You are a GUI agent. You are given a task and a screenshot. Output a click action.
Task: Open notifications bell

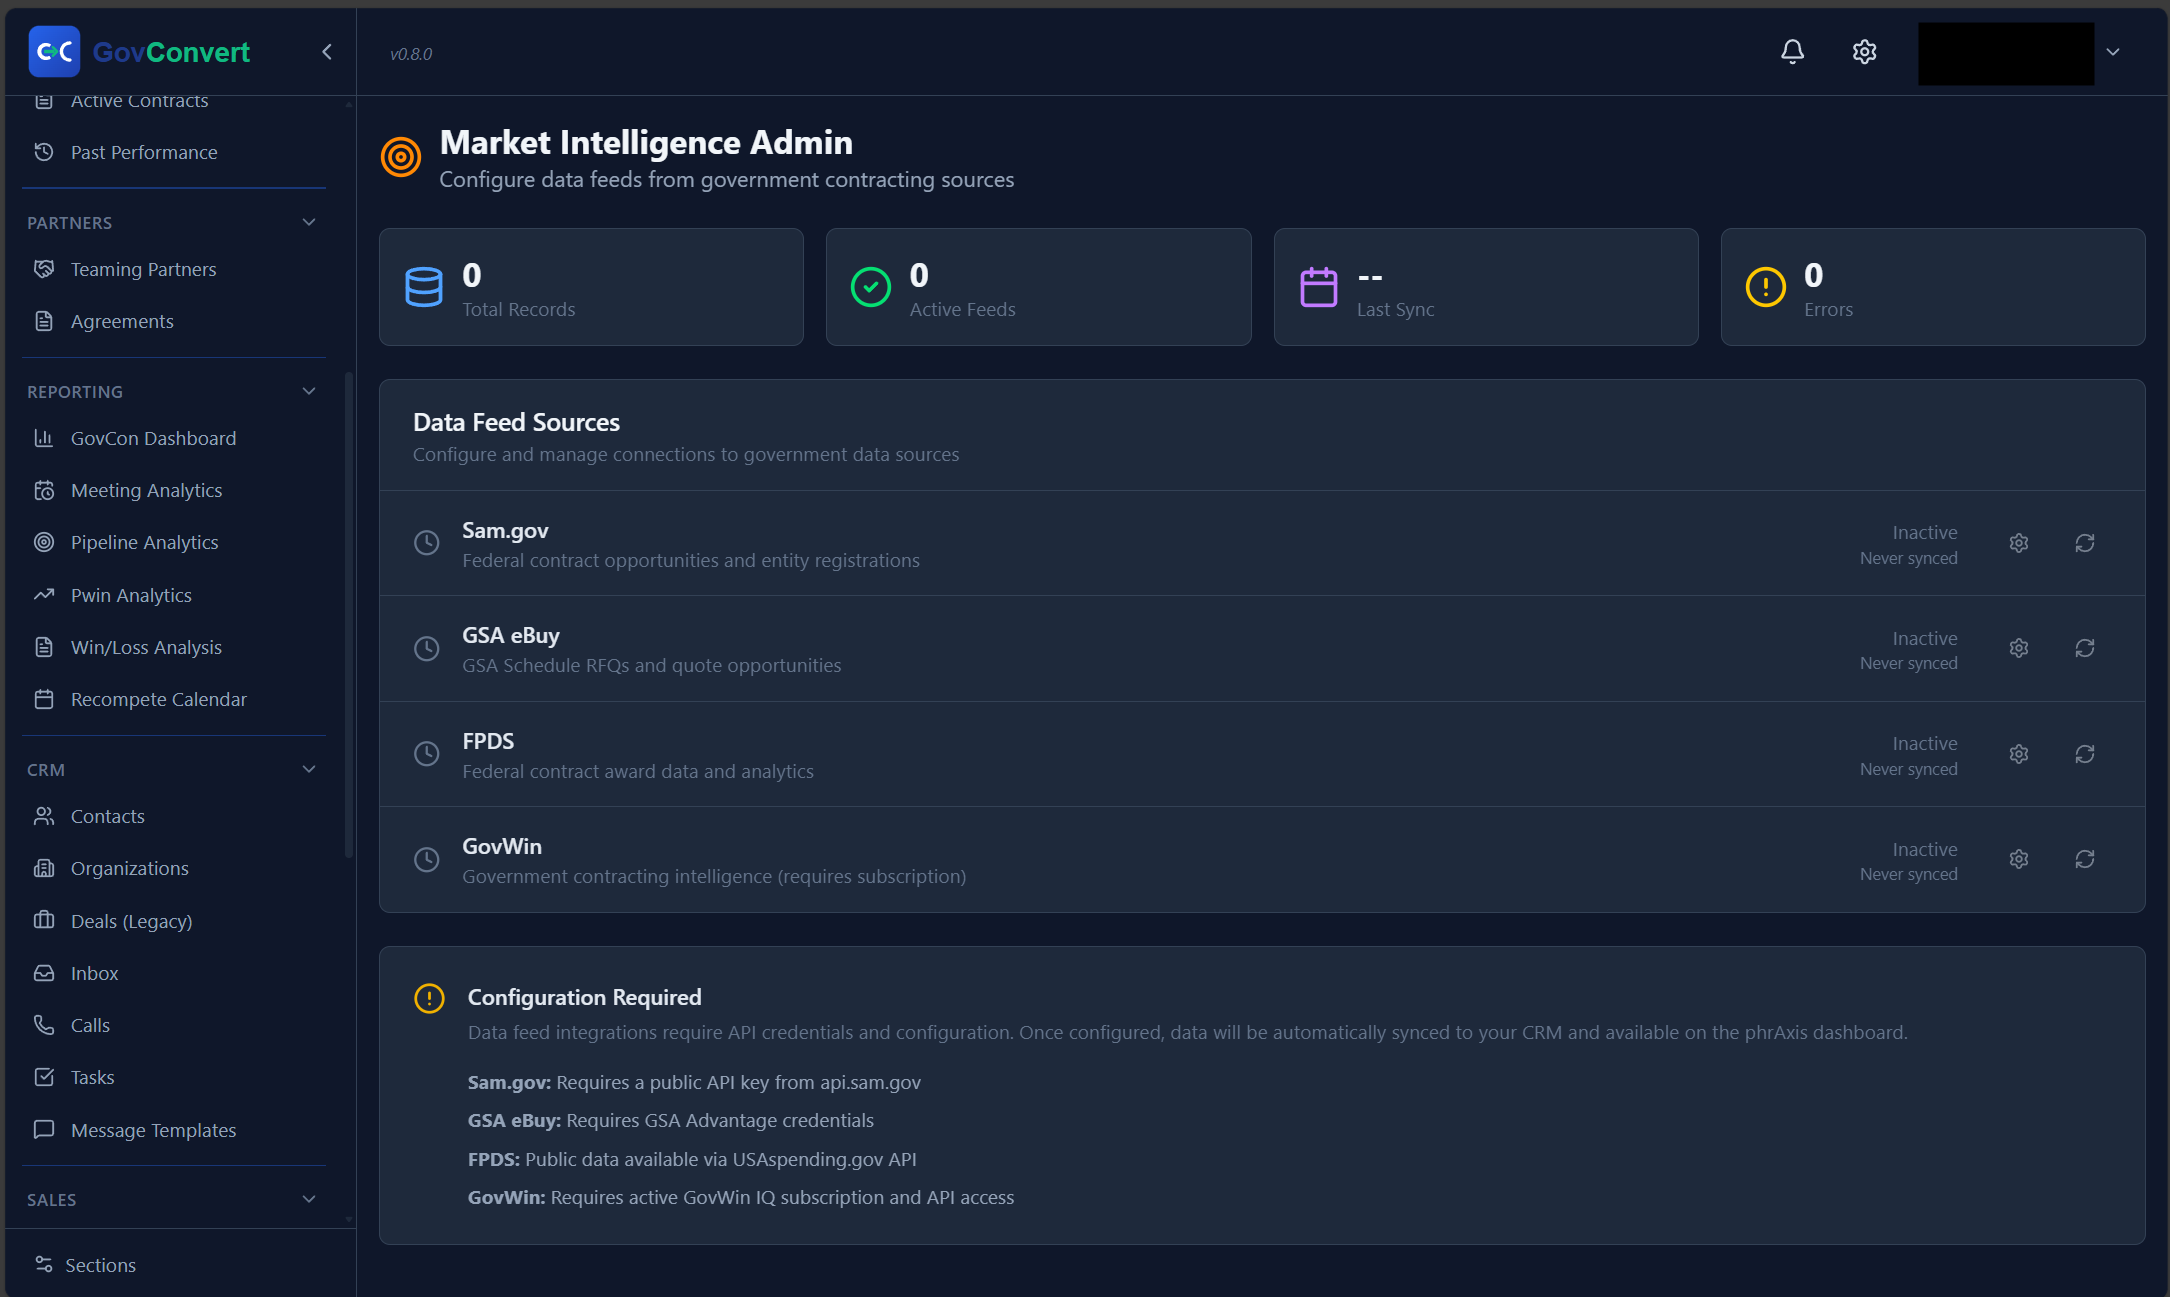point(1792,52)
